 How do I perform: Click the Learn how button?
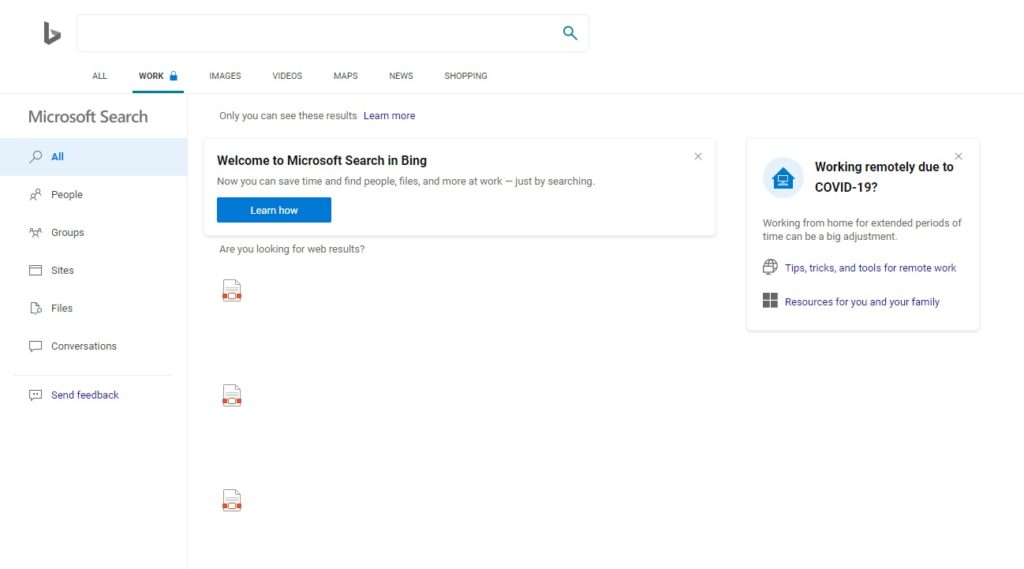[274, 210]
